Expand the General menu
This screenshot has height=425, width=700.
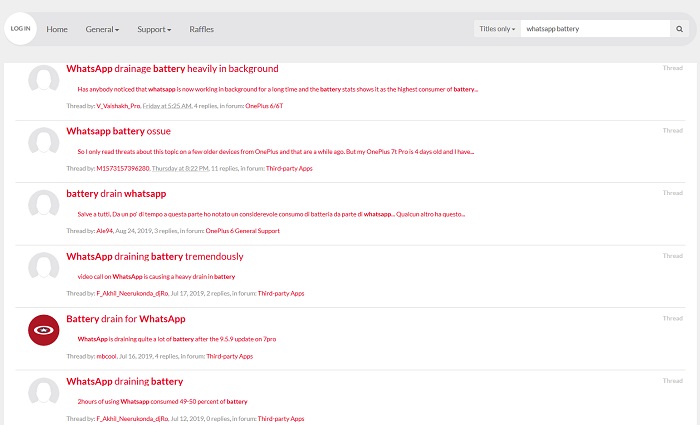coord(102,29)
